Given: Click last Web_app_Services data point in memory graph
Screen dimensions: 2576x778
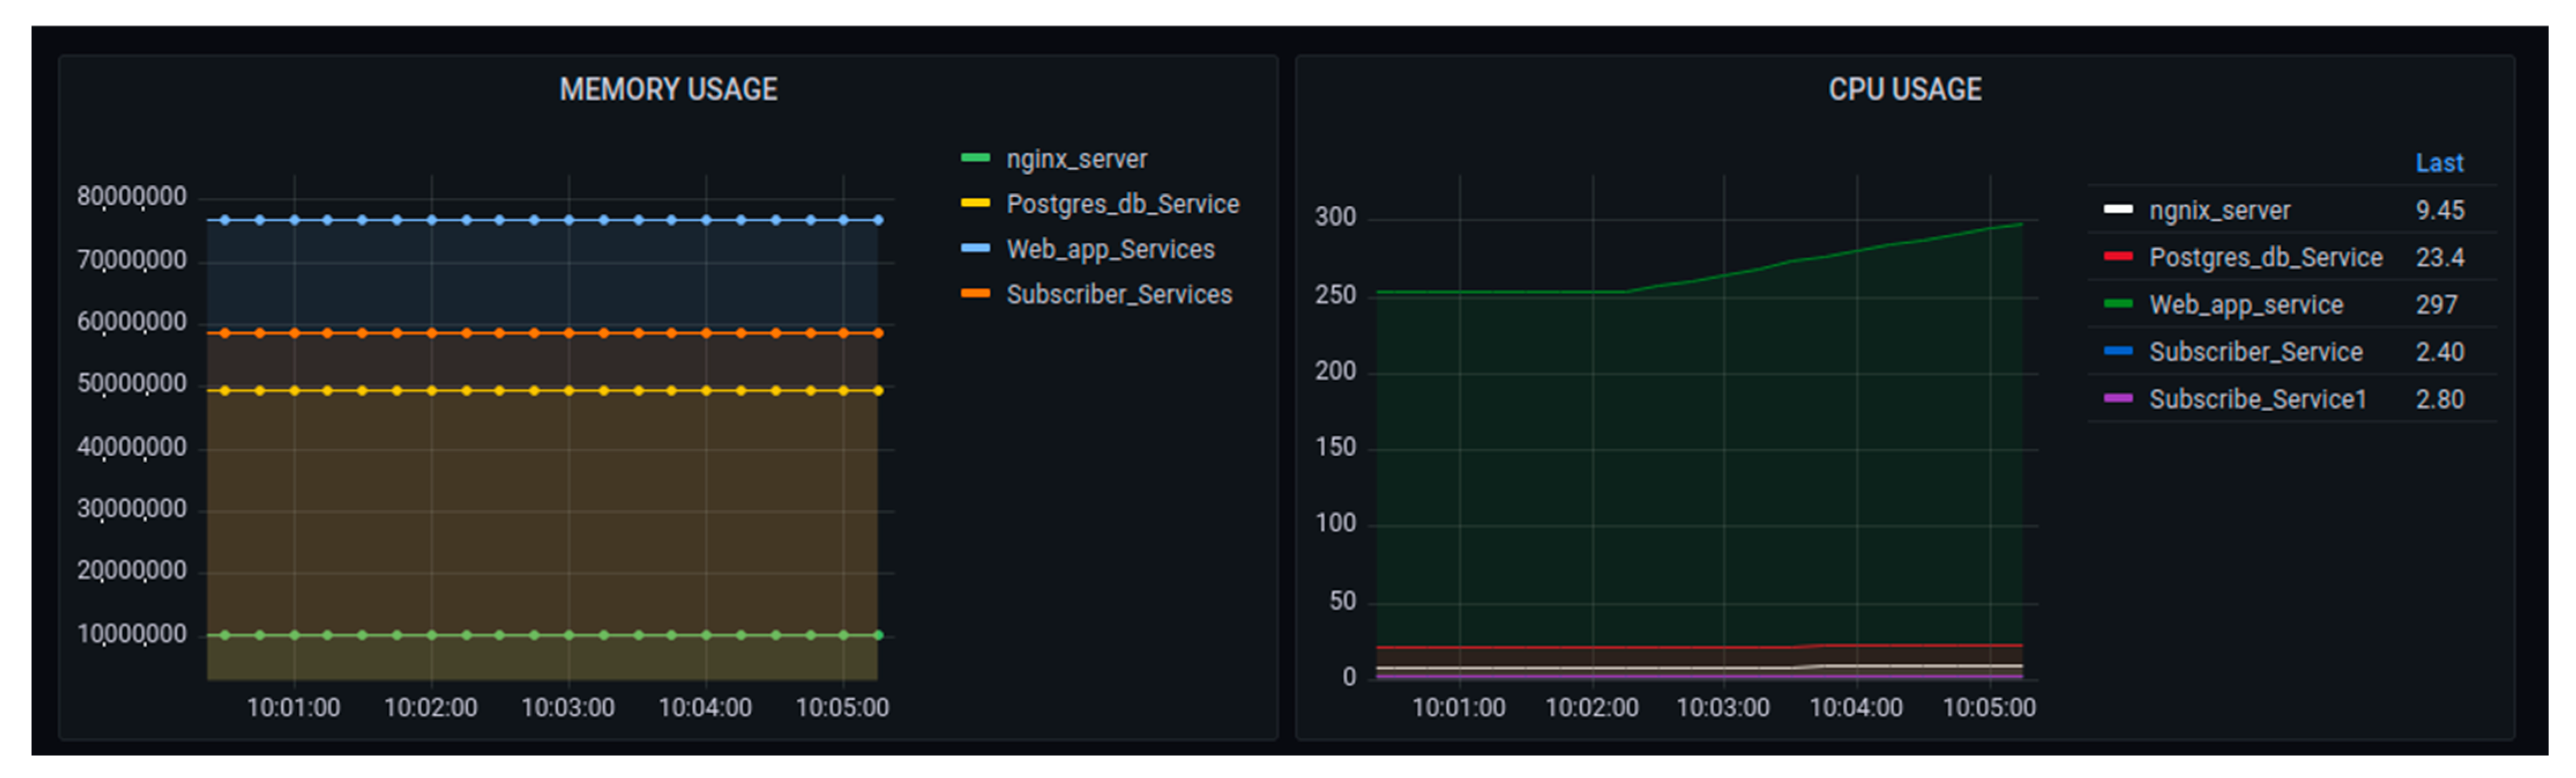Looking at the screenshot, I should (x=878, y=220).
